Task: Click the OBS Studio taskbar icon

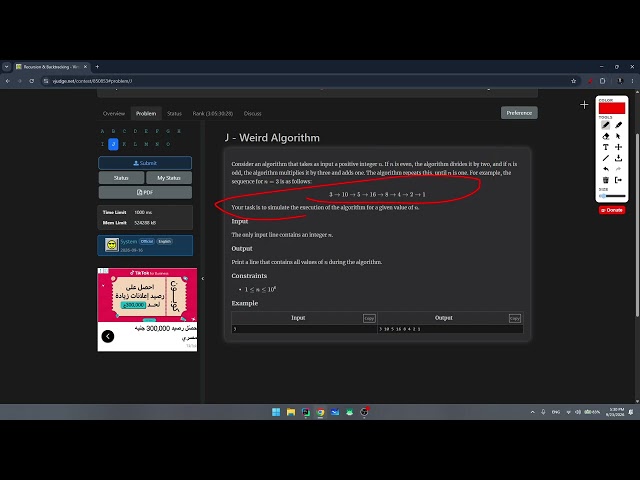Action: coord(364,412)
